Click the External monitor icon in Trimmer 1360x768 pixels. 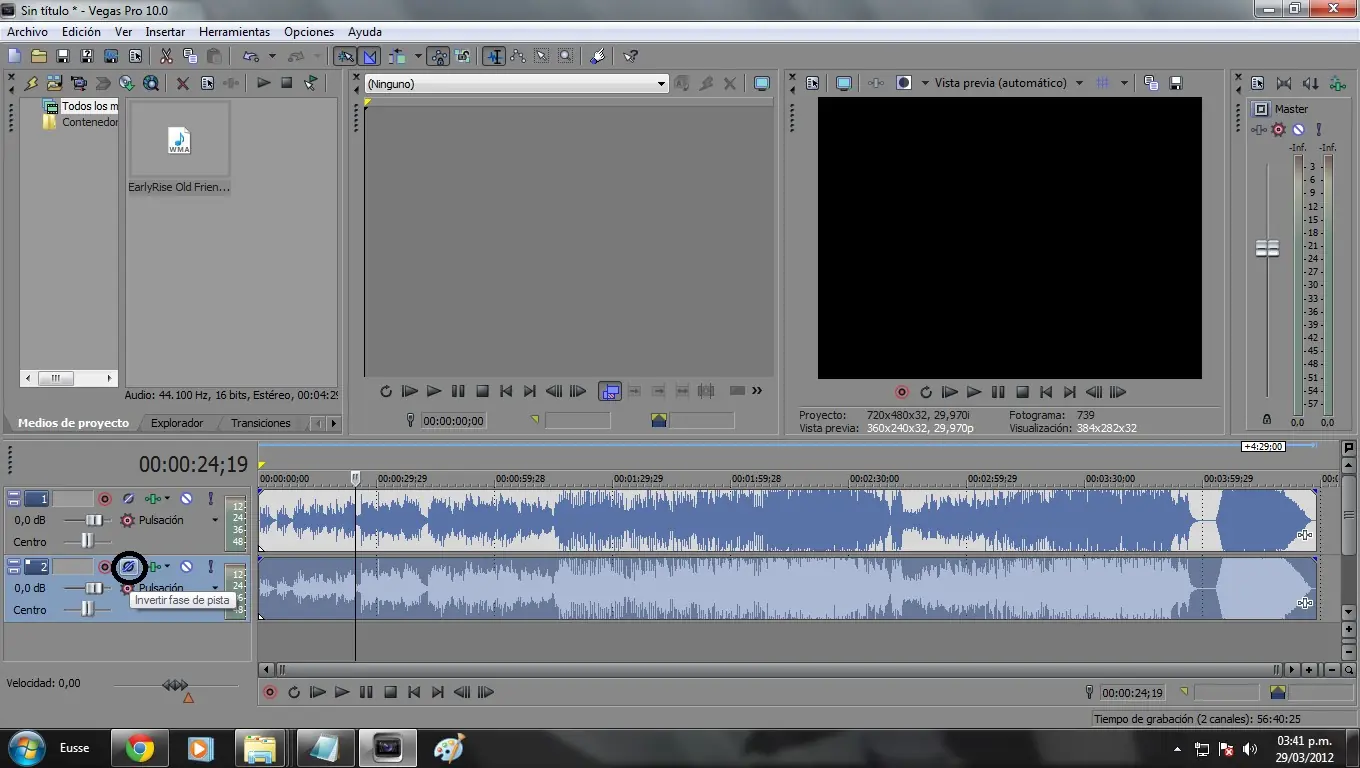pyautogui.click(x=762, y=84)
